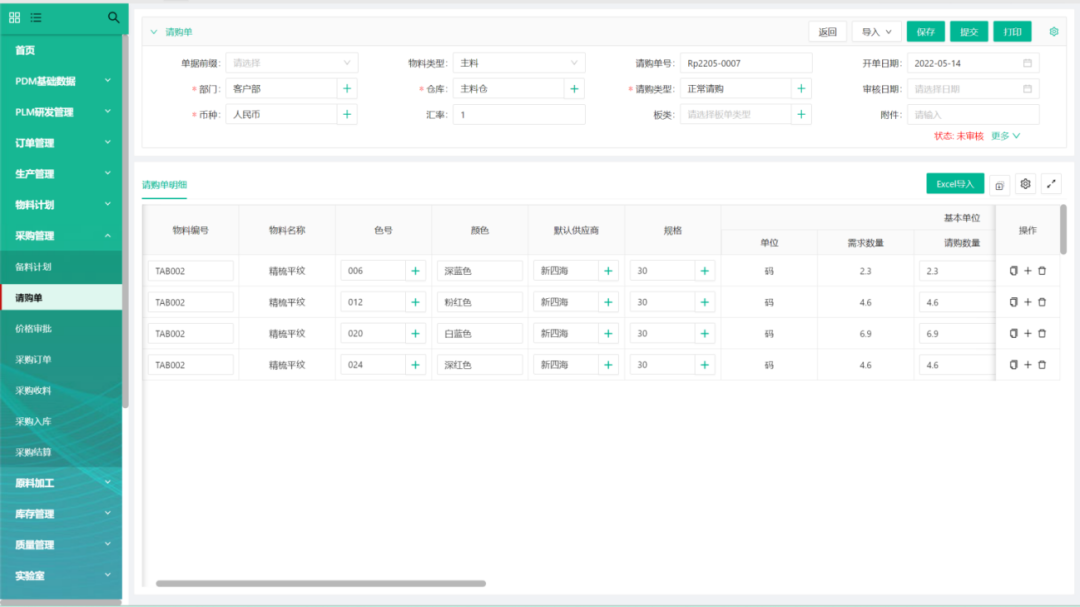Screen dimensions: 1080x607
Task: Open 采购订单 in the sidebar
Action: tap(34, 360)
